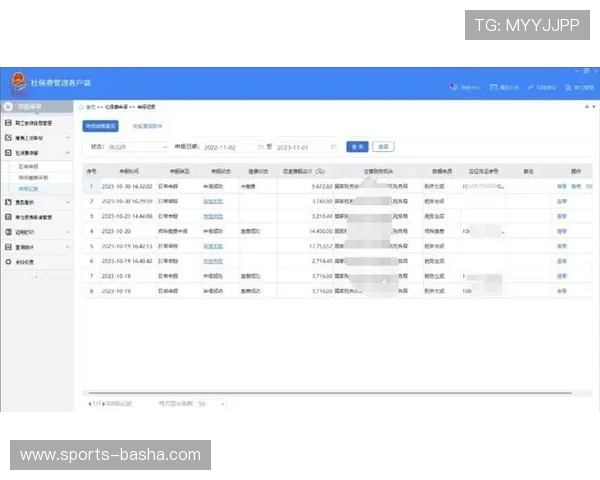This screenshot has height=480, width=600.
Task: Click the arrow-shaped switch icon in header
Action: coord(531,87)
